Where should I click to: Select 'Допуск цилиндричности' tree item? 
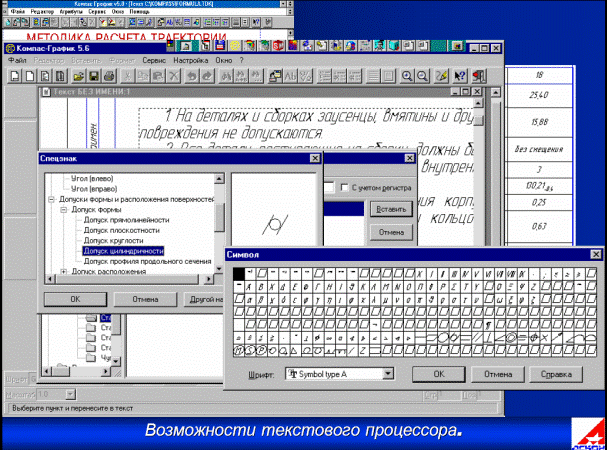click(x=123, y=251)
